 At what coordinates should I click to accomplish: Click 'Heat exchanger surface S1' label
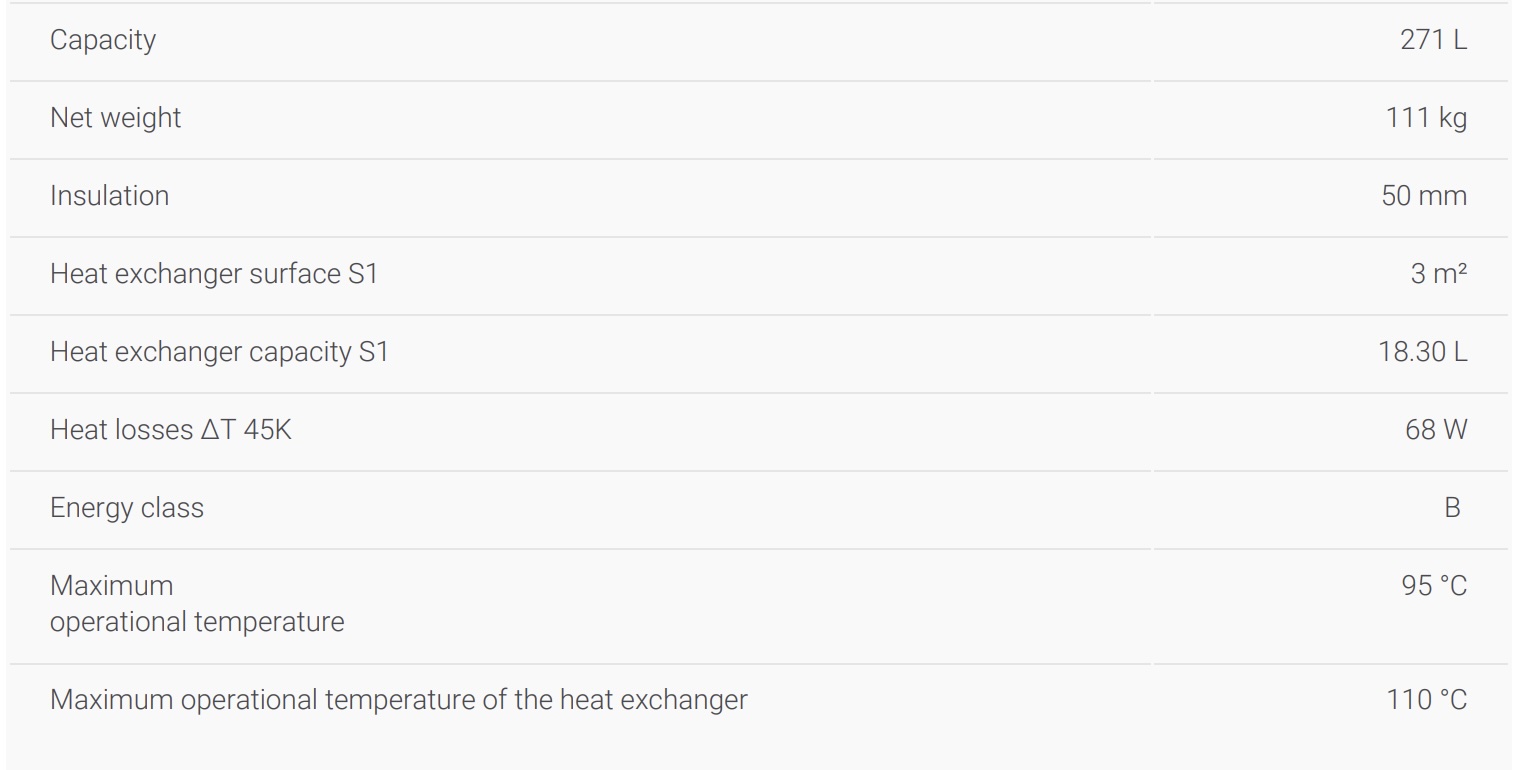click(x=213, y=274)
